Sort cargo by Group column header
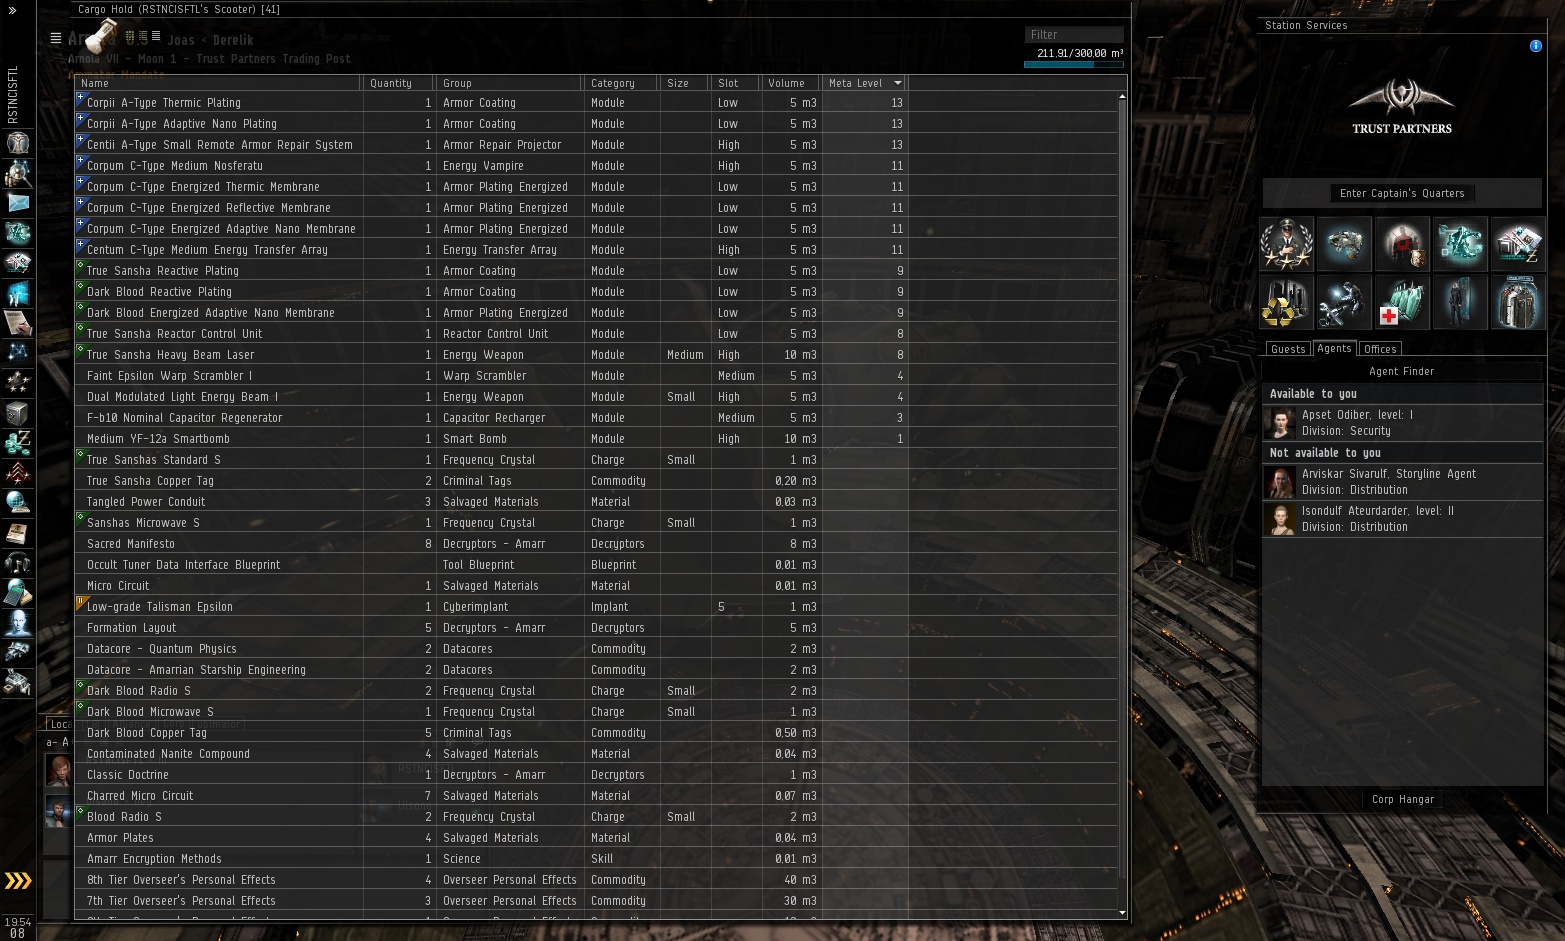 (510, 83)
